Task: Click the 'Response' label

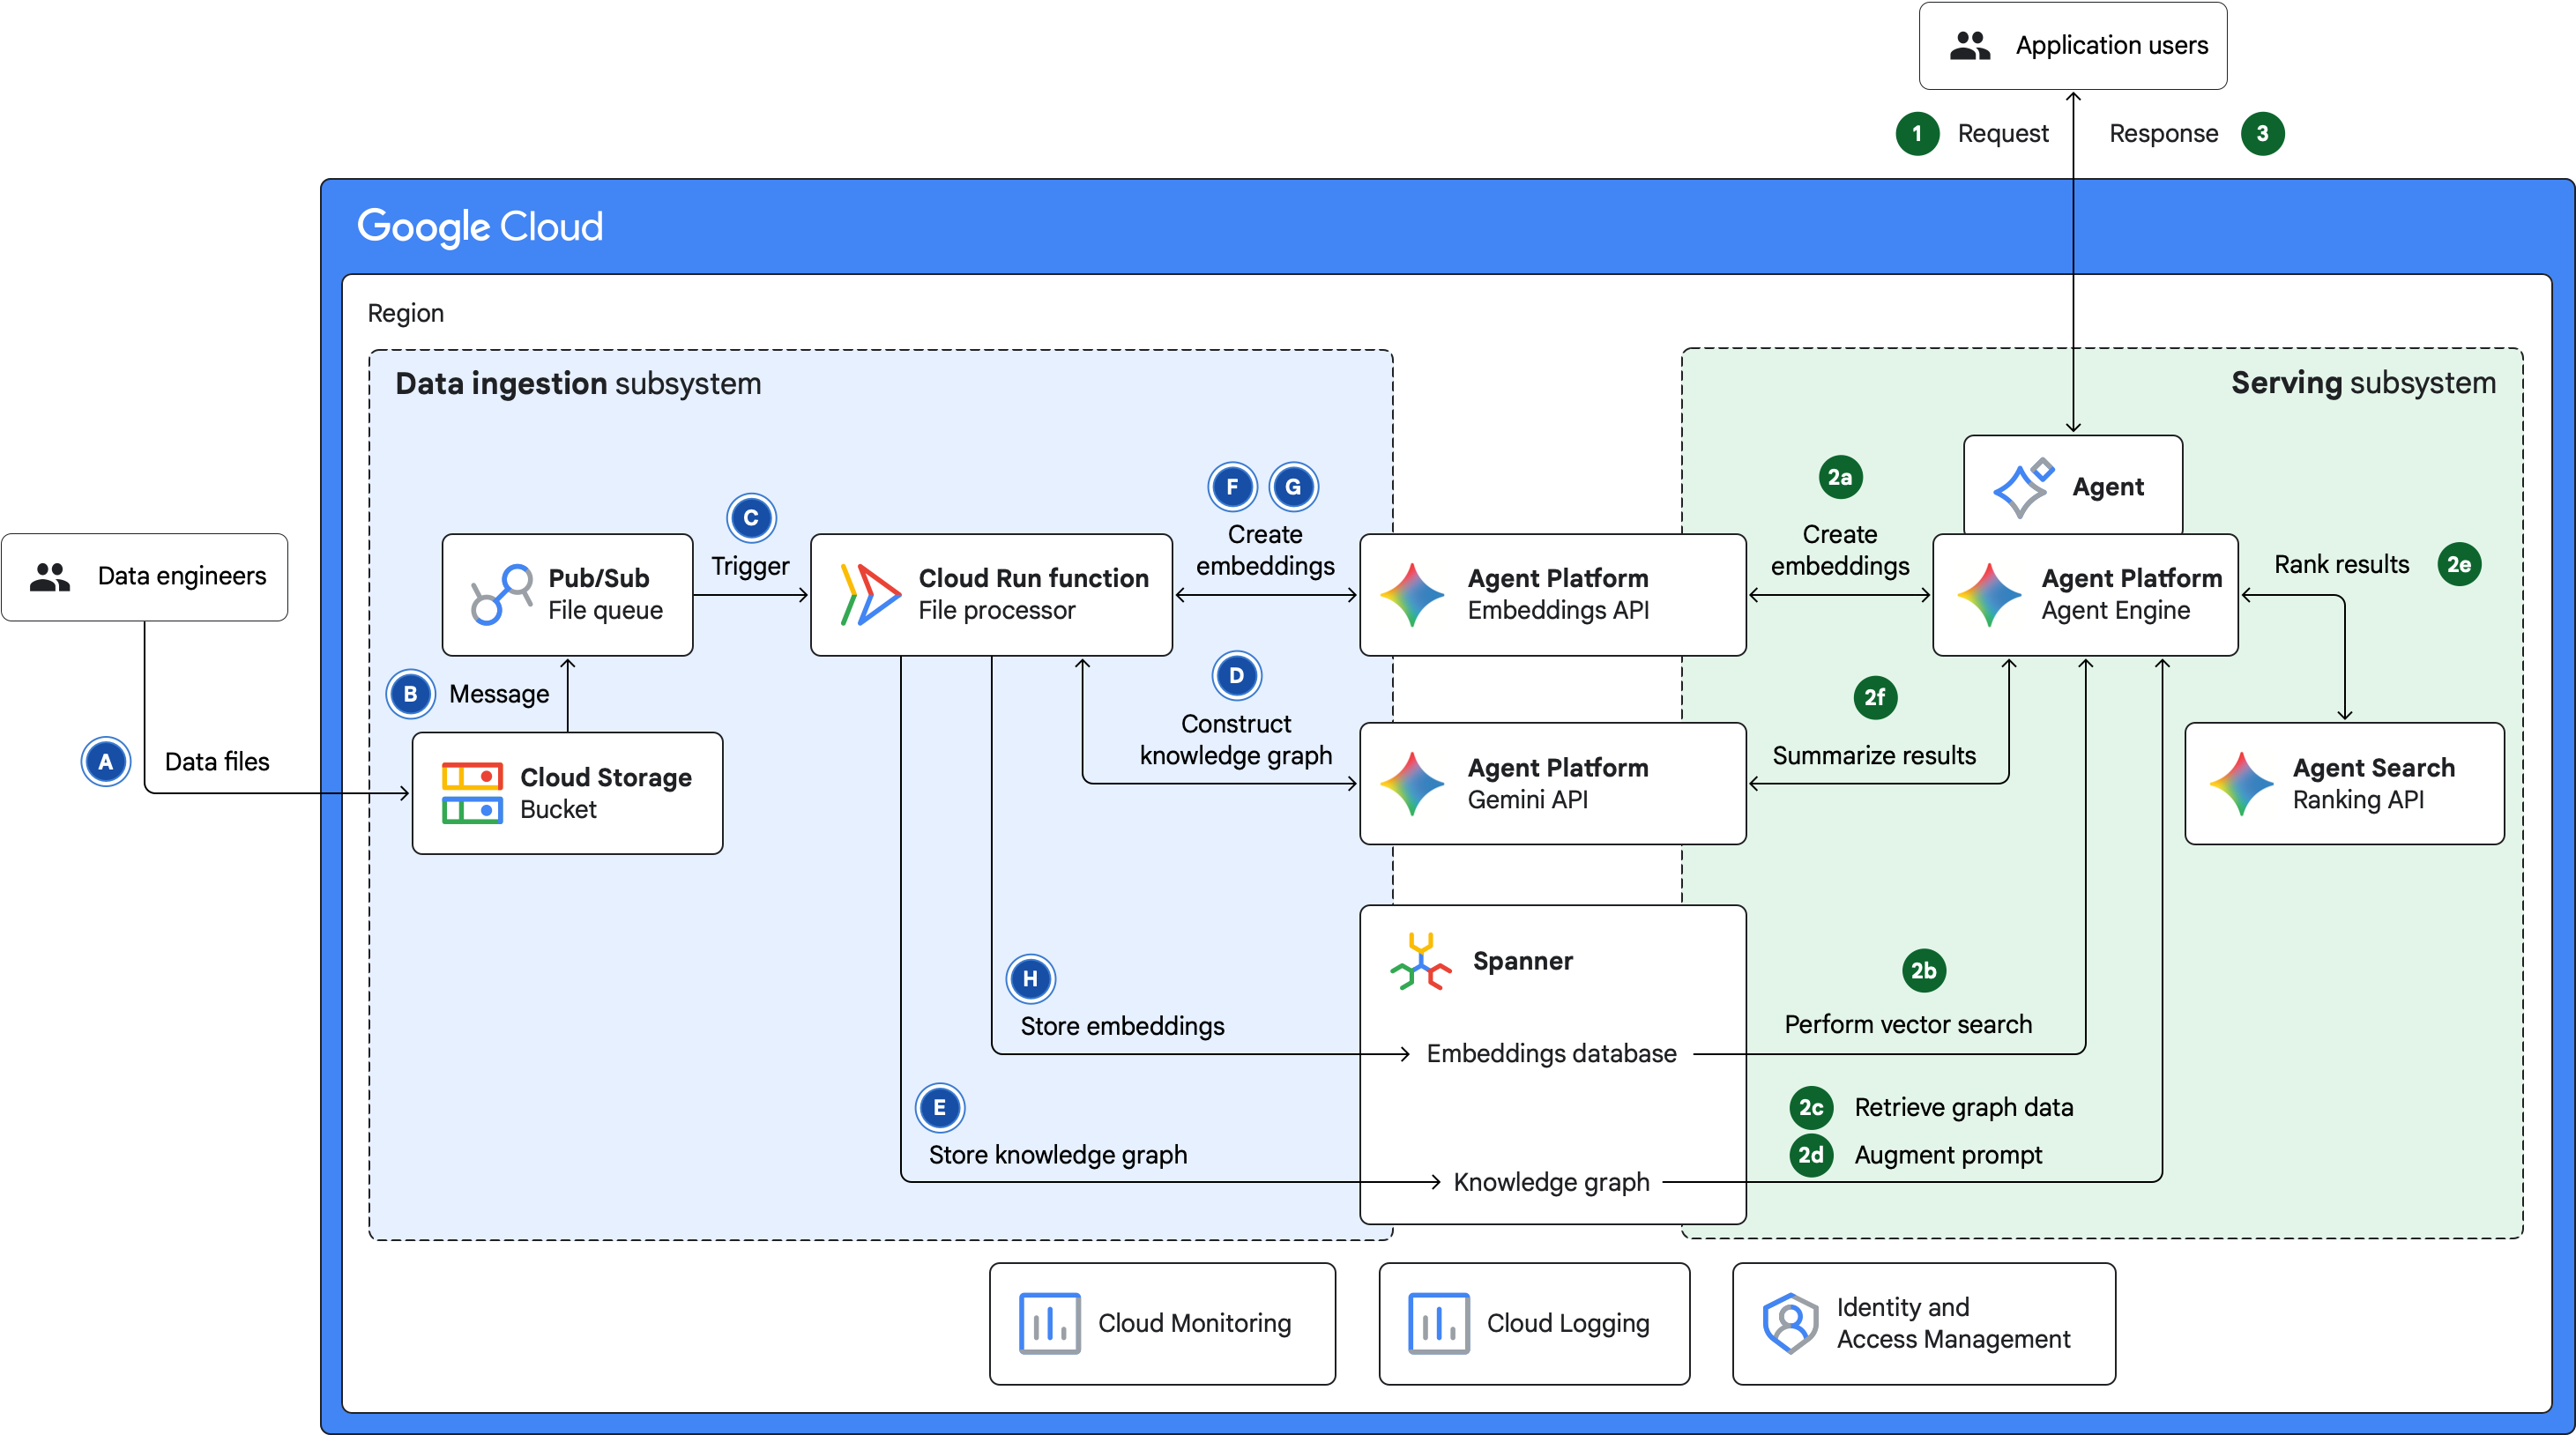Action: coord(2164,134)
